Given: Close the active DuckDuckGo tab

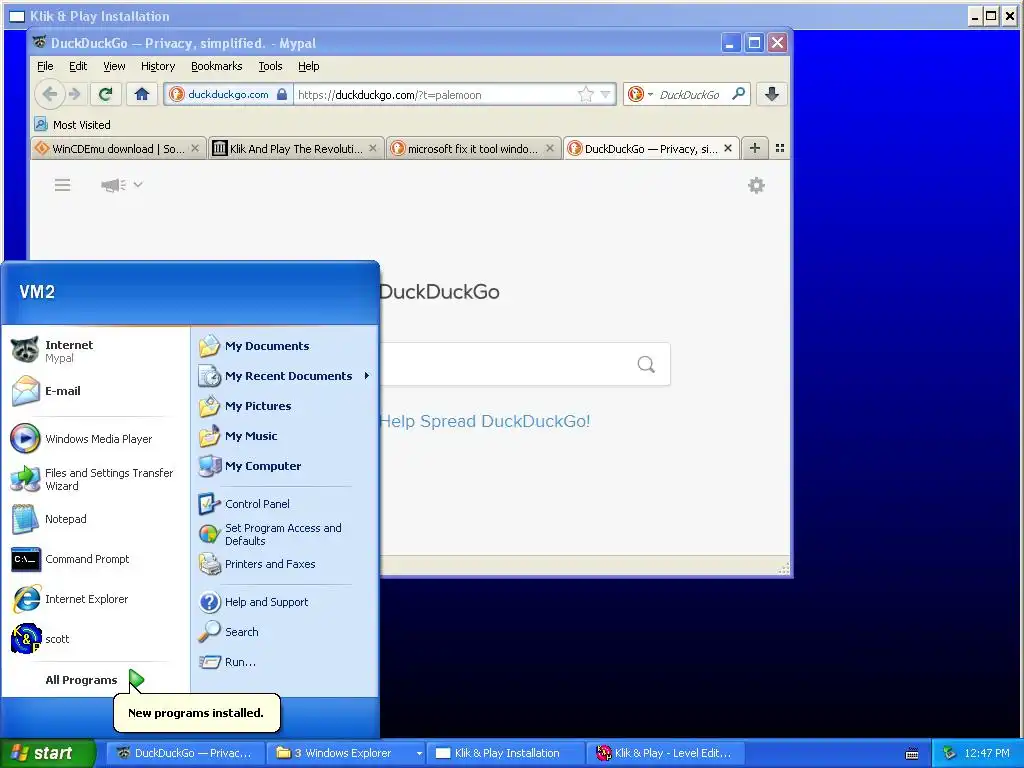Looking at the screenshot, I should click(x=728, y=148).
